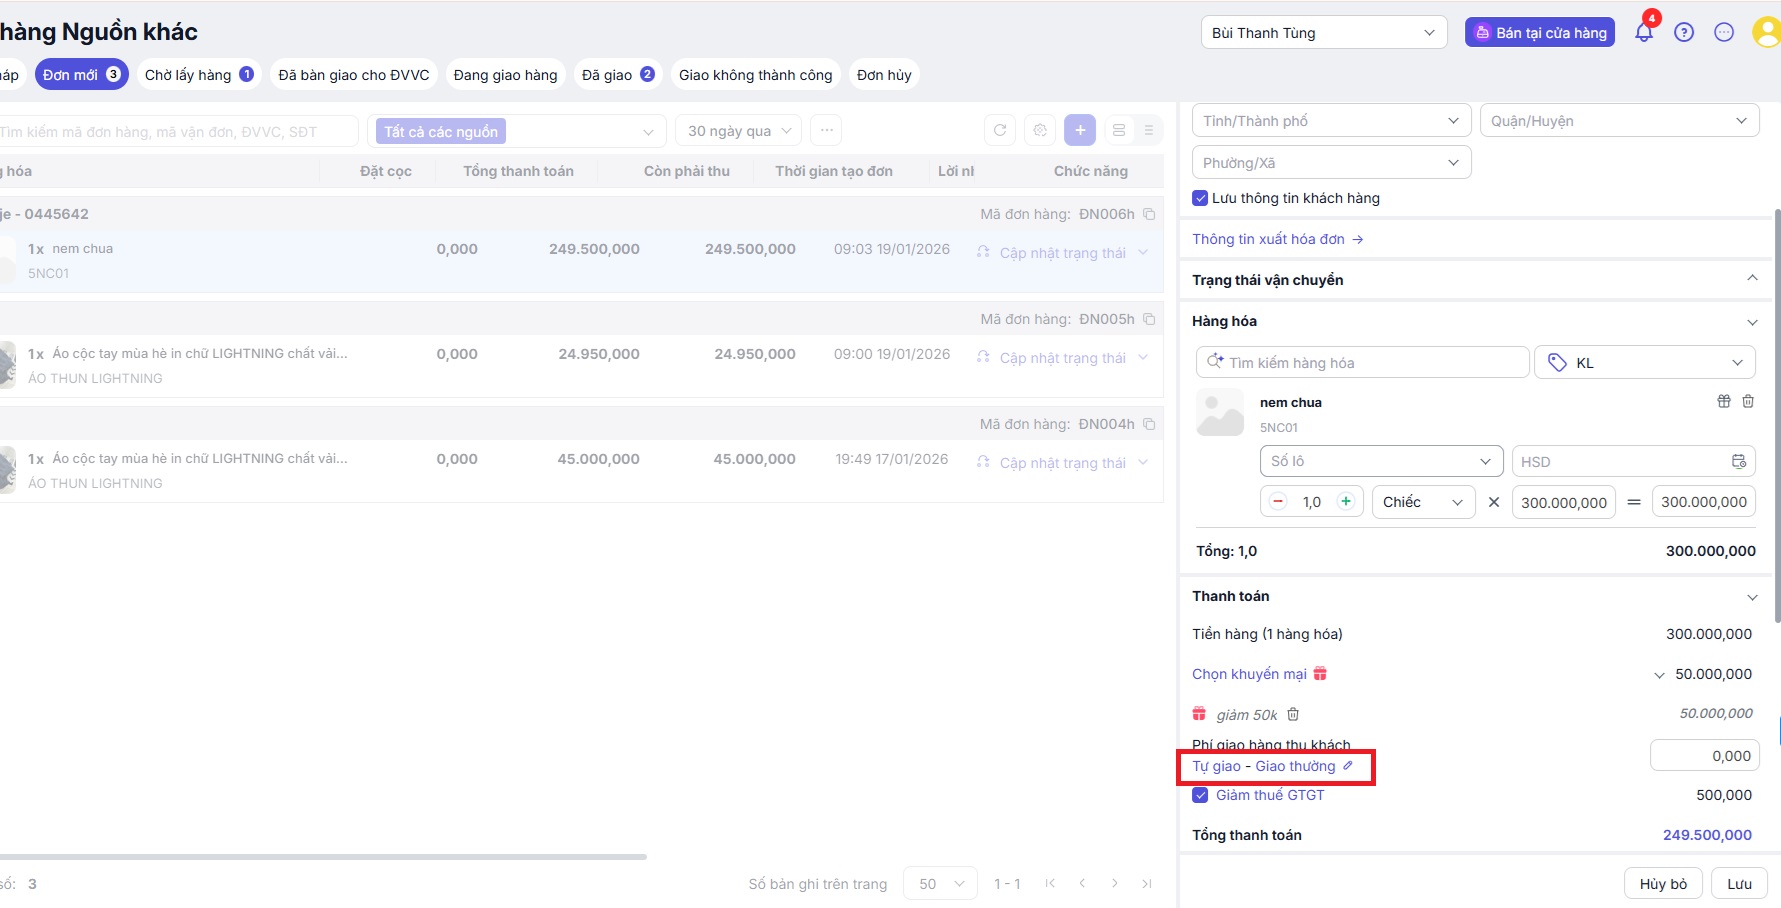Delete the nem chua product line
Image resolution: width=1781 pixels, height=908 pixels.
coord(1748,401)
